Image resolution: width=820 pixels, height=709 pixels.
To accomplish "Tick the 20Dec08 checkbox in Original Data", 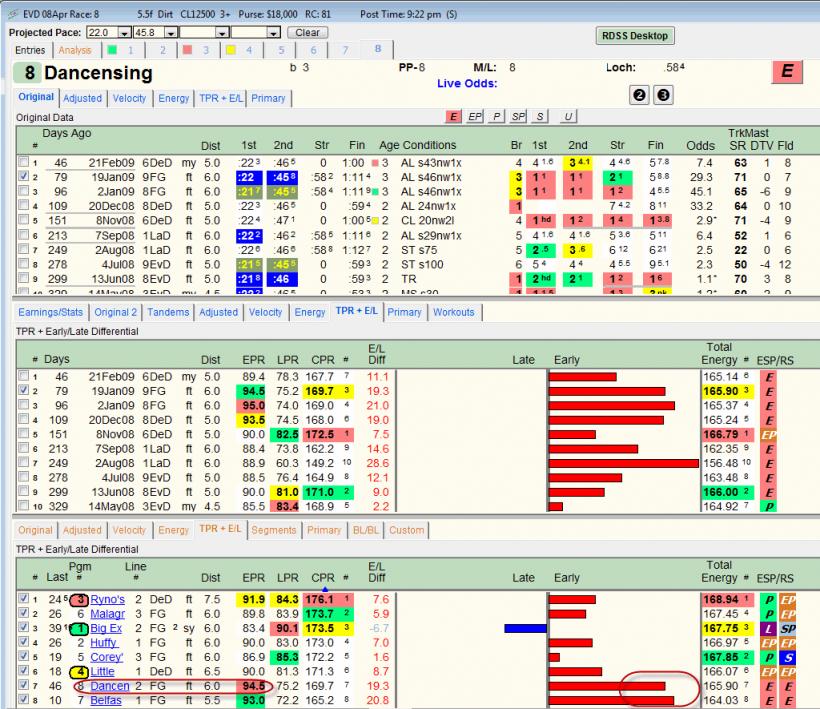I will tap(24, 205).
